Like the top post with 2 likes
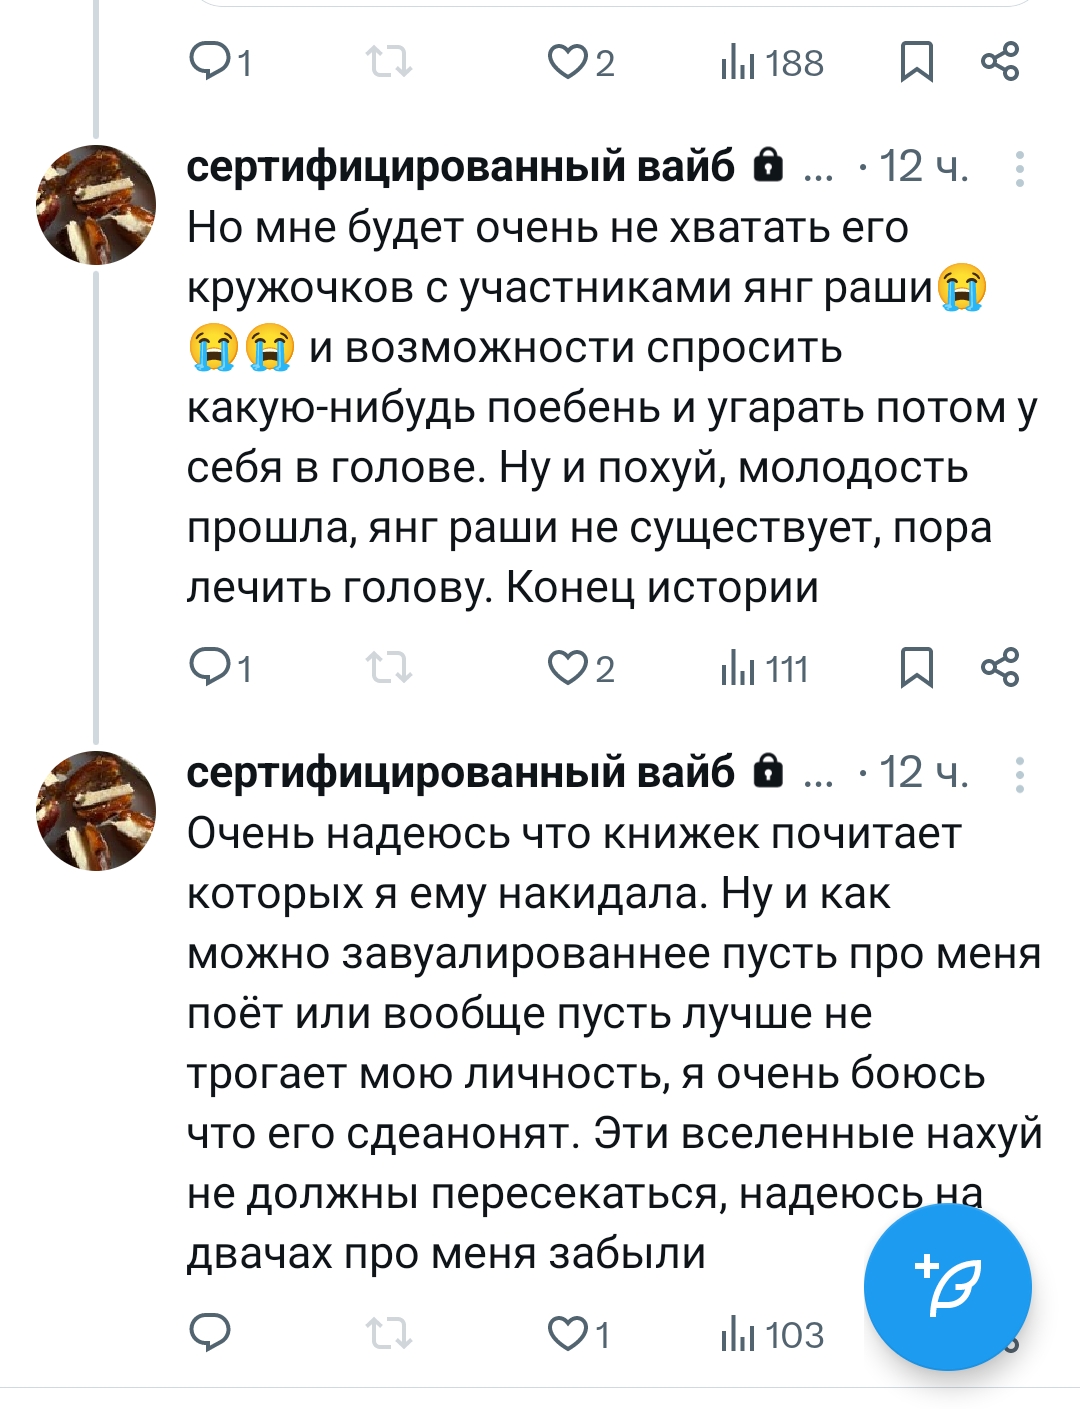 568,62
